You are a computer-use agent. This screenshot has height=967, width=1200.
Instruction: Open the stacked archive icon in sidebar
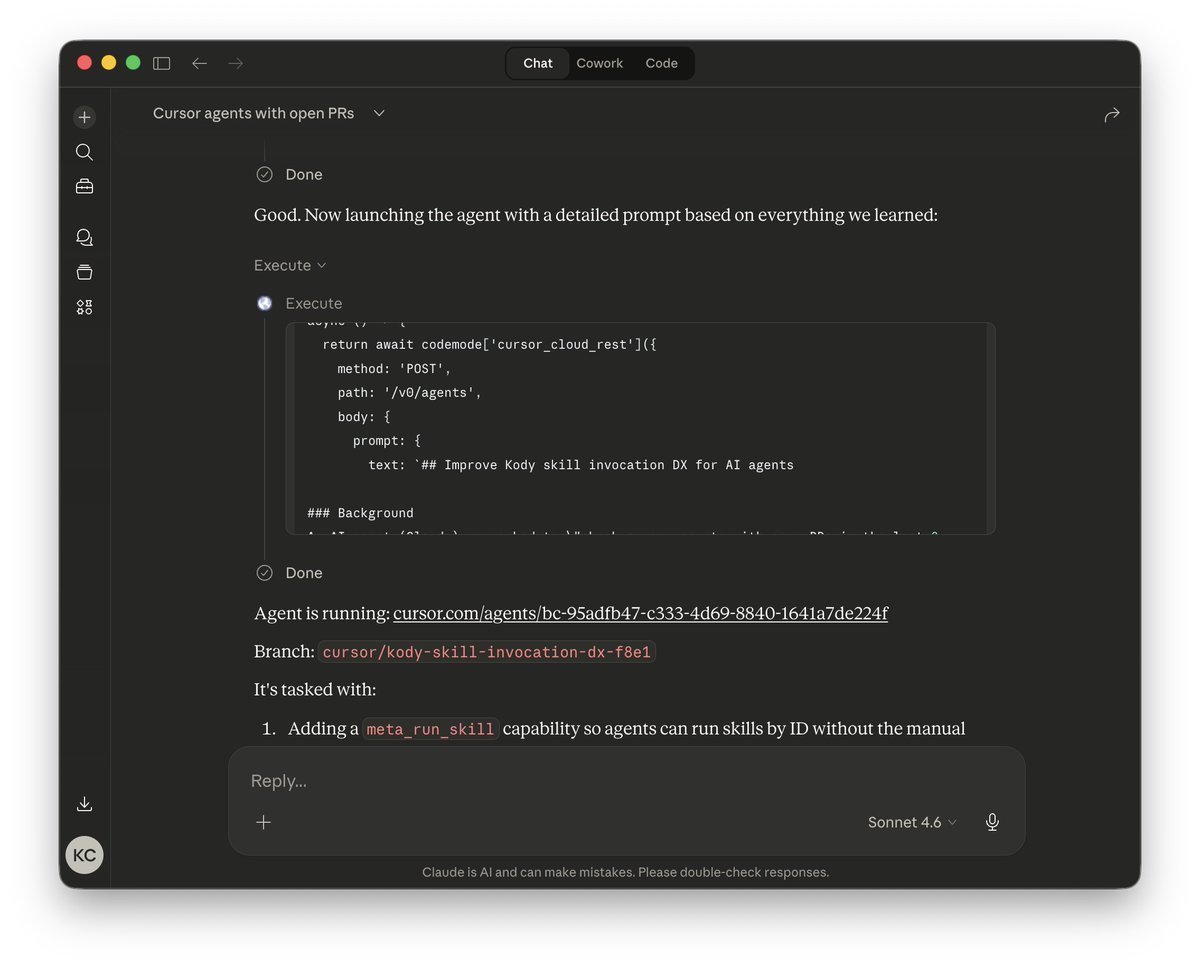click(x=84, y=272)
